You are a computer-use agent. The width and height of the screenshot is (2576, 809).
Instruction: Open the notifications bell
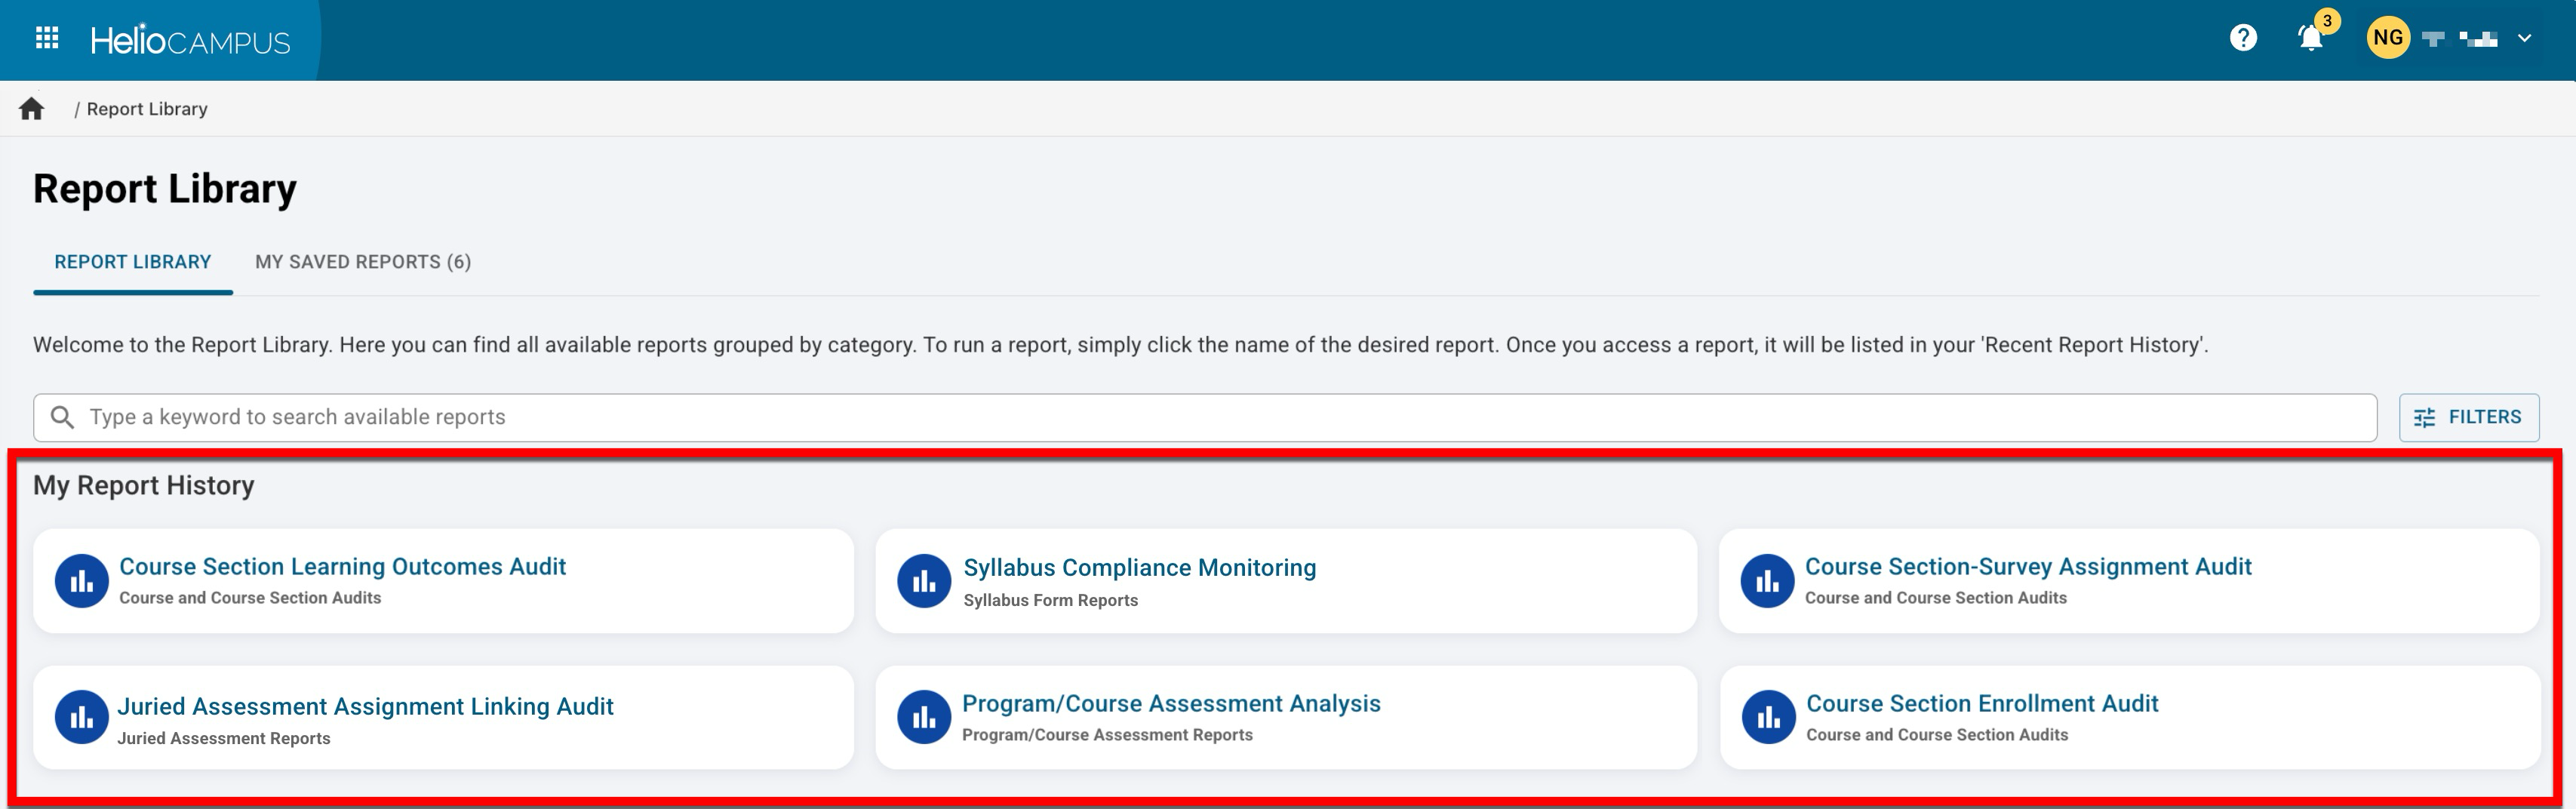[x=2310, y=39]
